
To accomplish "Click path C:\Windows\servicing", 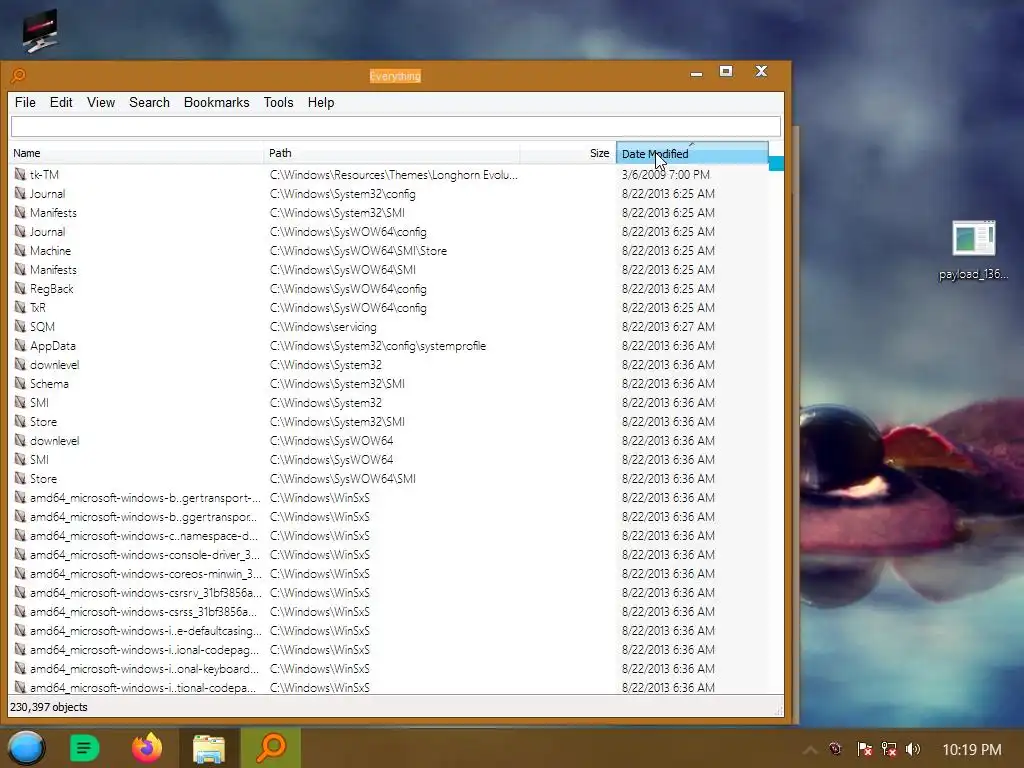I will (x=323, y=327).
